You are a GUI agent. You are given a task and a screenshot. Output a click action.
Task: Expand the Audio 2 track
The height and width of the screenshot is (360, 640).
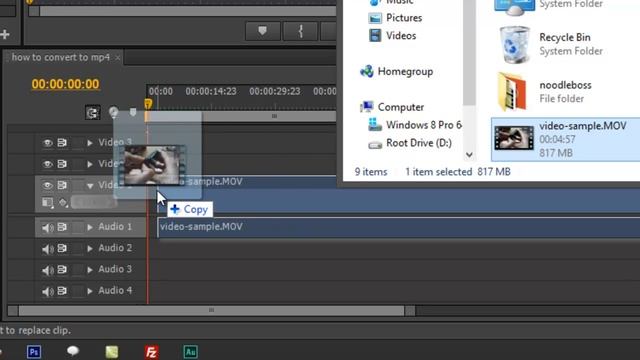click(x=90, y=249)
